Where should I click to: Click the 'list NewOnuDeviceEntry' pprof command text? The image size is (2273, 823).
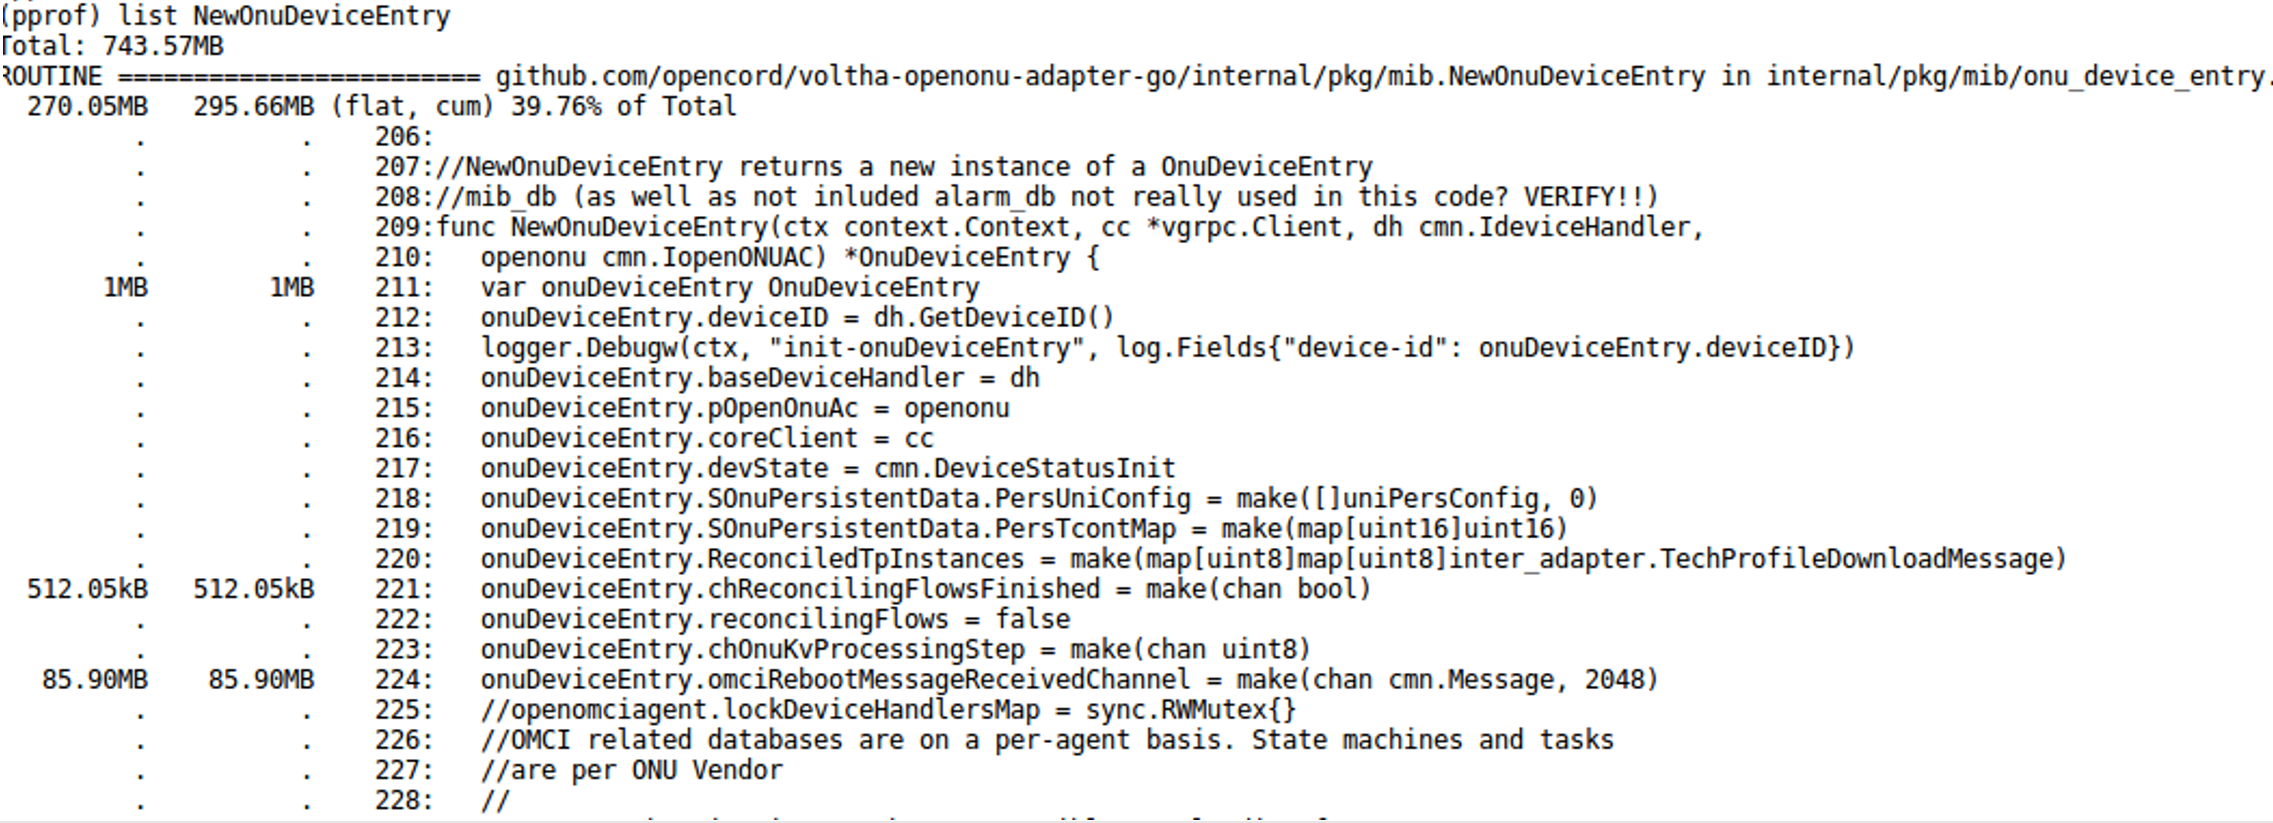point(284,16)
